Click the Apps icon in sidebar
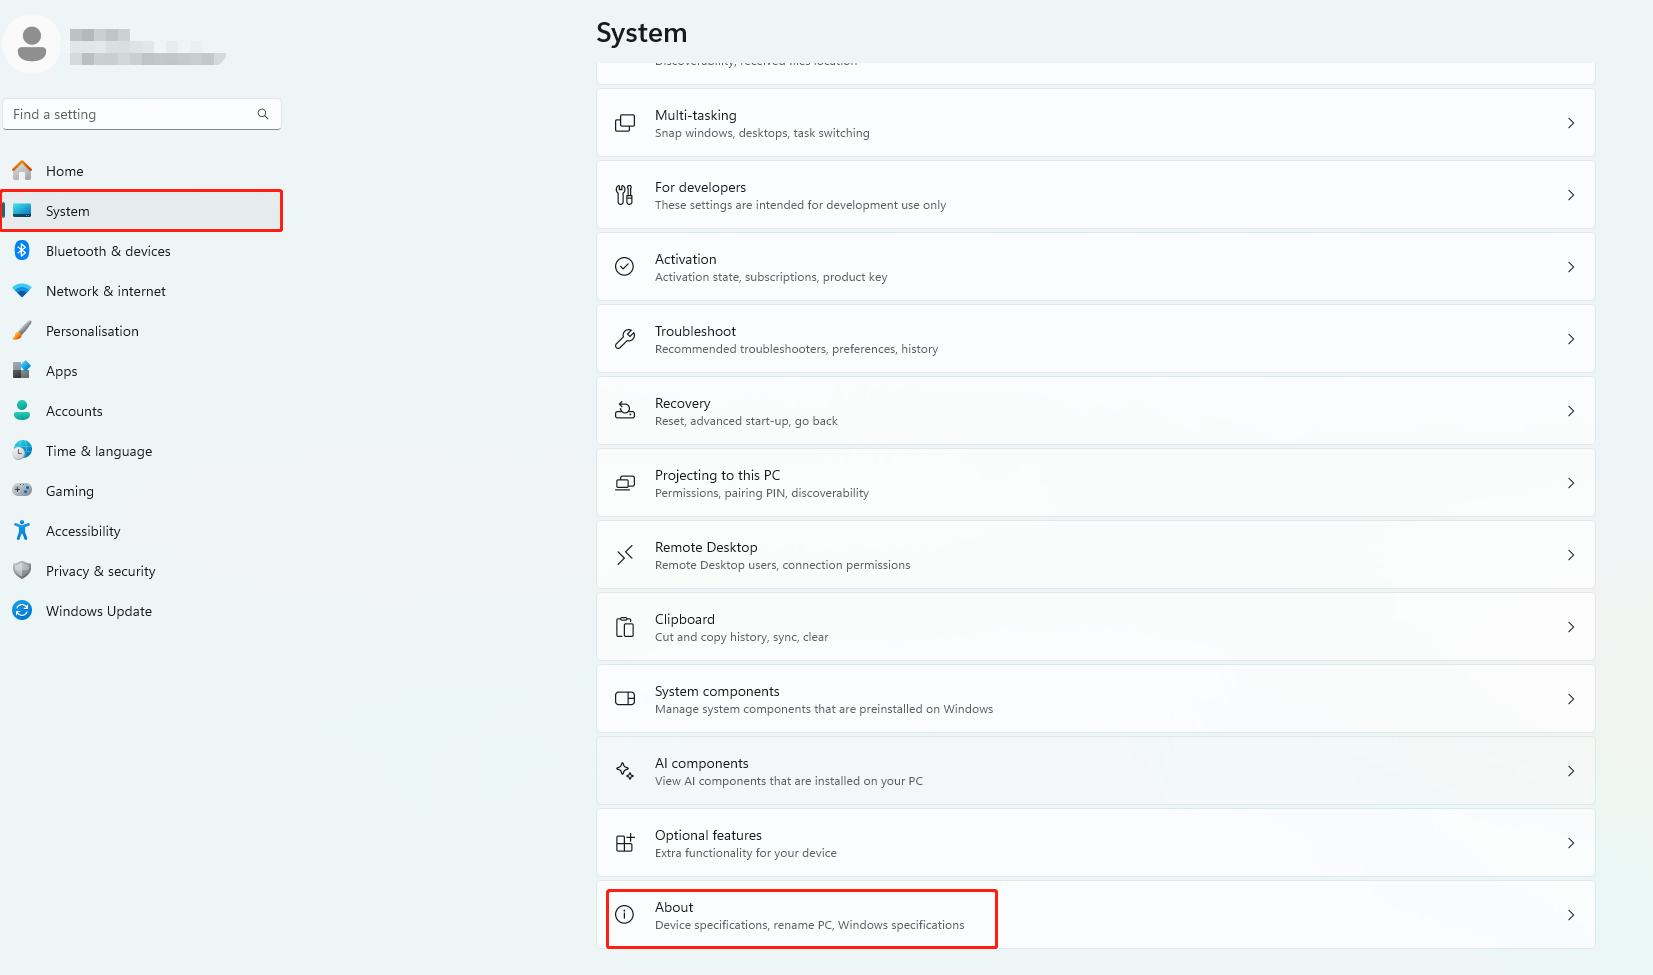The height and width of the screenshot is (975, 1653). pyautogui.click(x=22, y=370)
